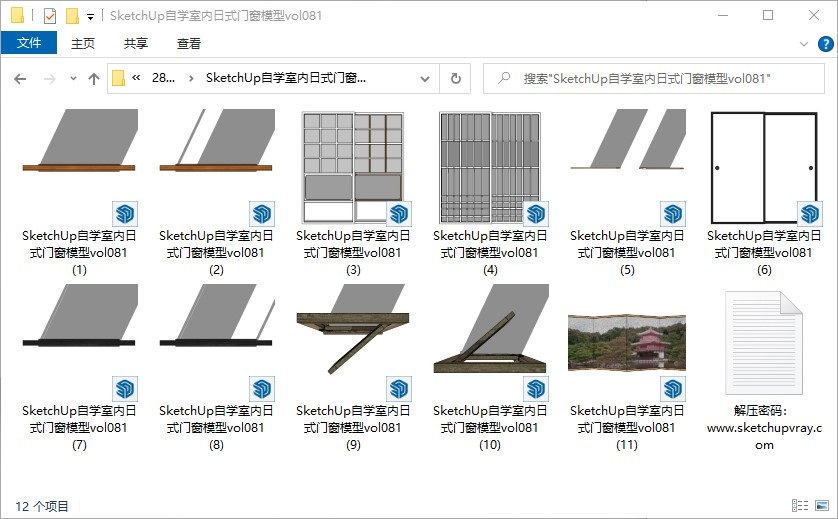The image size is (838, 519).
Task: Click file name ending with (3)
Action: point(353,252)
